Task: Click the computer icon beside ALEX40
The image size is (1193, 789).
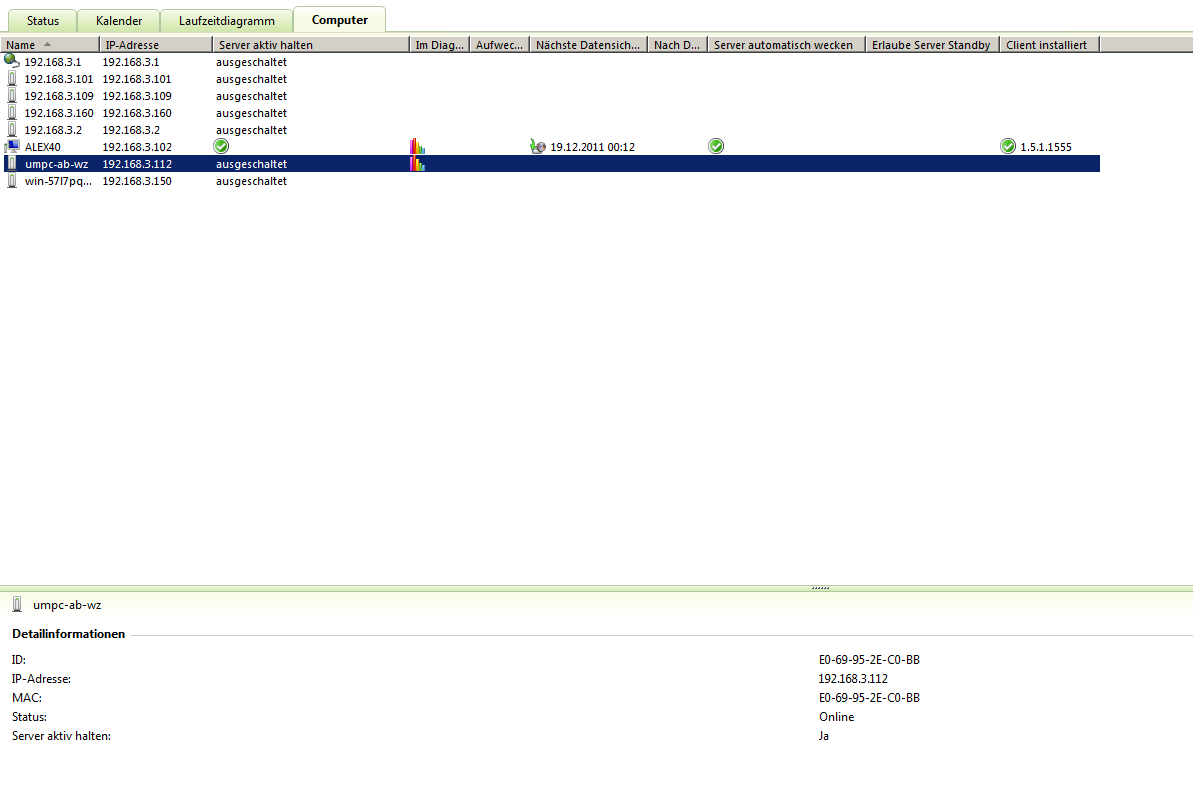Action: [x=12, y=146]
